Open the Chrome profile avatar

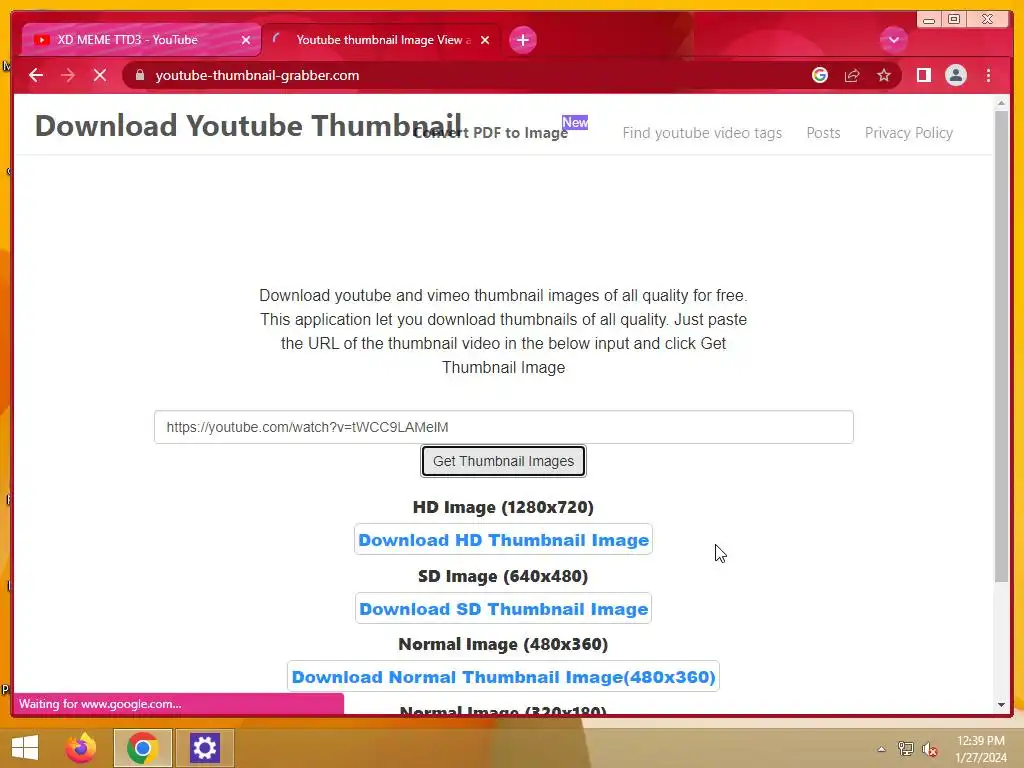point(955,75)
